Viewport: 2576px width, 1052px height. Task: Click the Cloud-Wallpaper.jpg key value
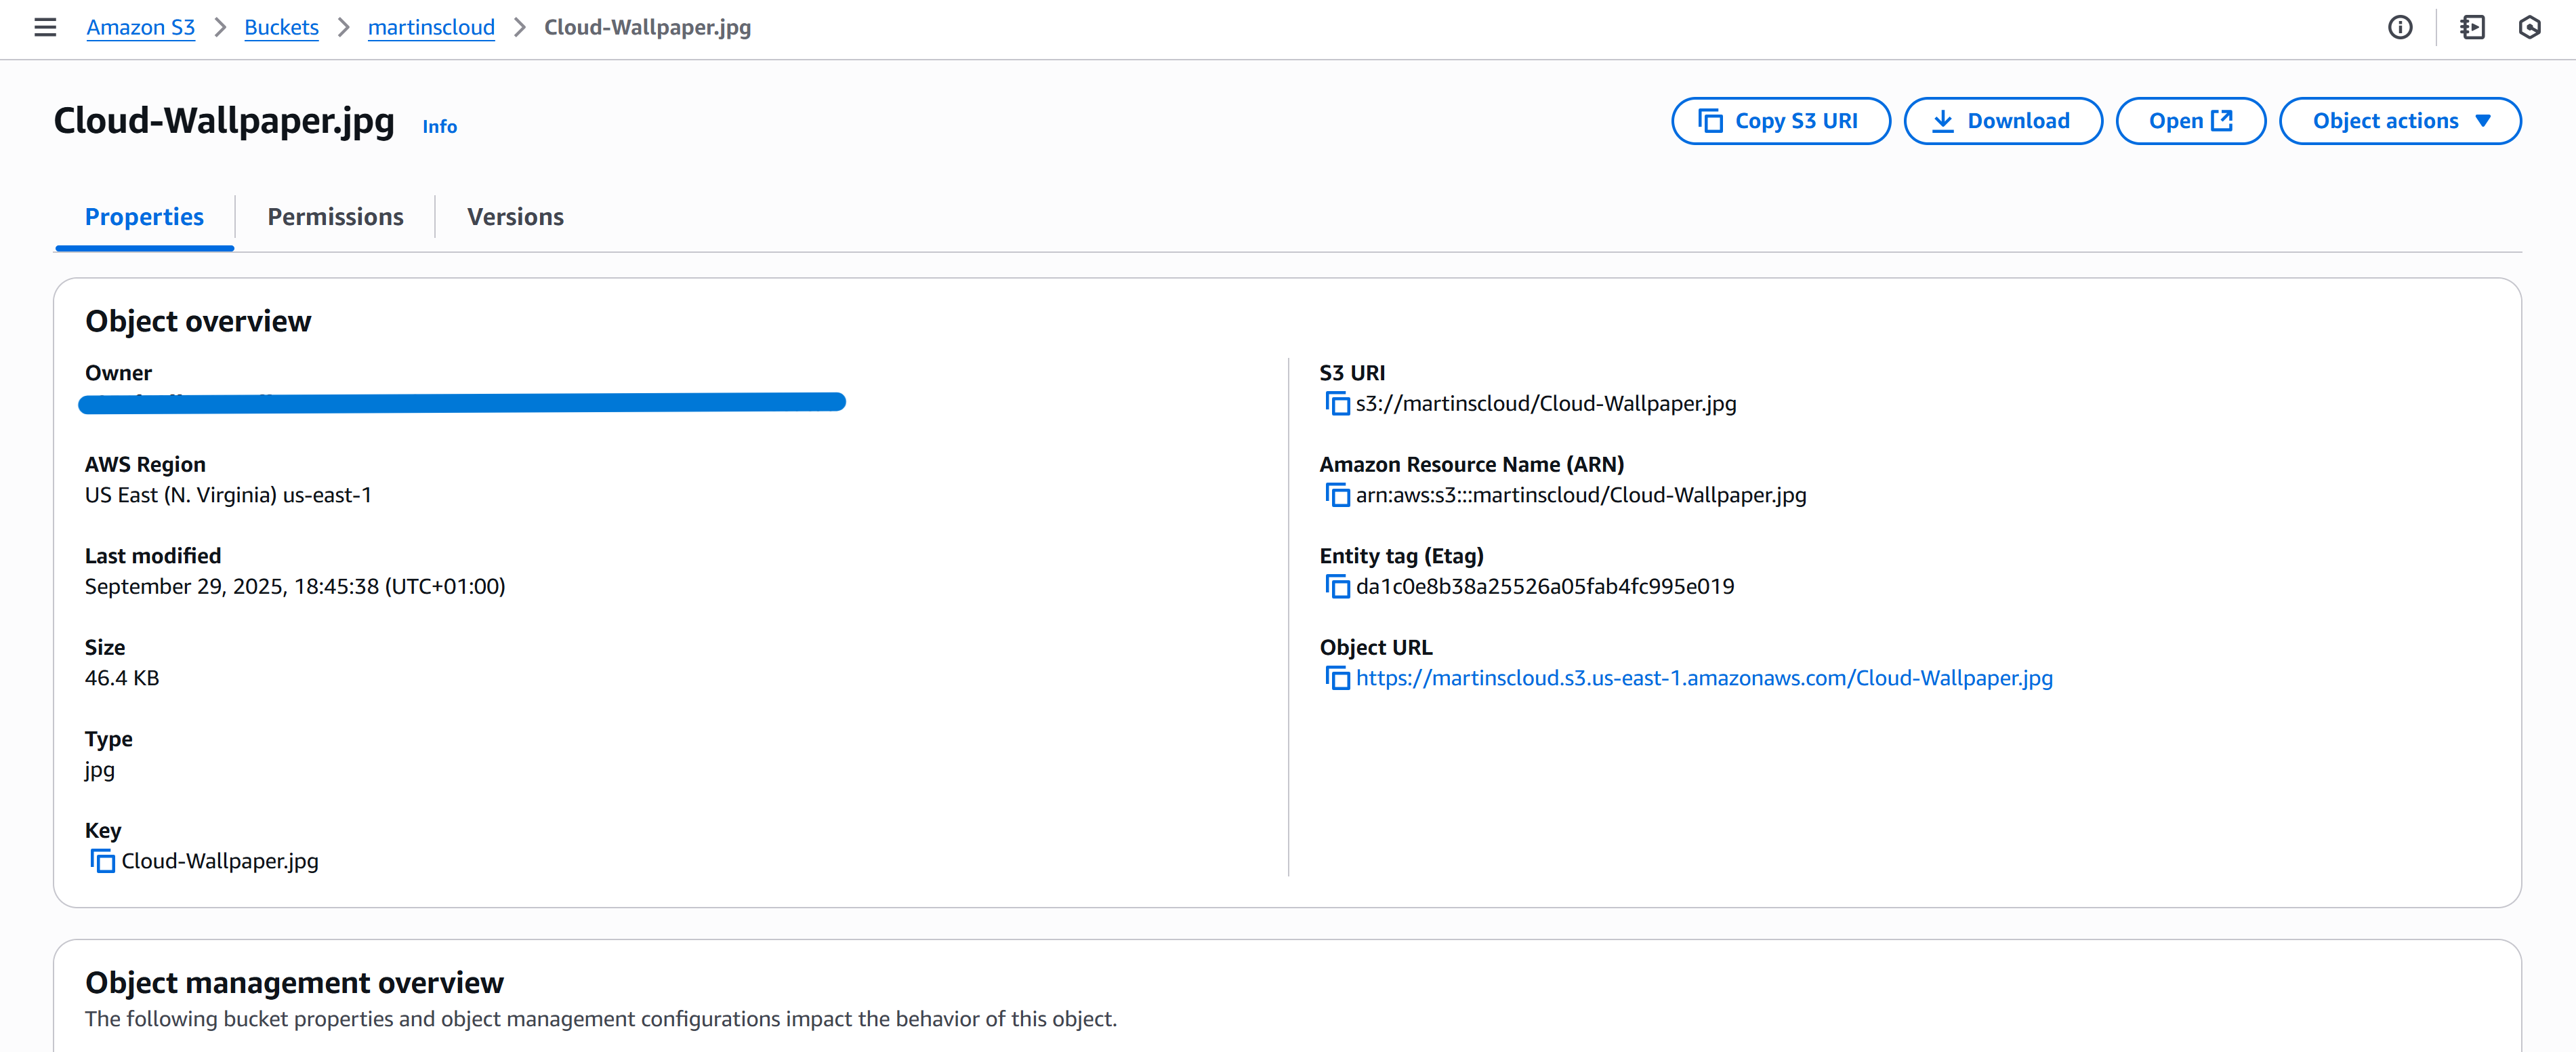tap(220, 861)
